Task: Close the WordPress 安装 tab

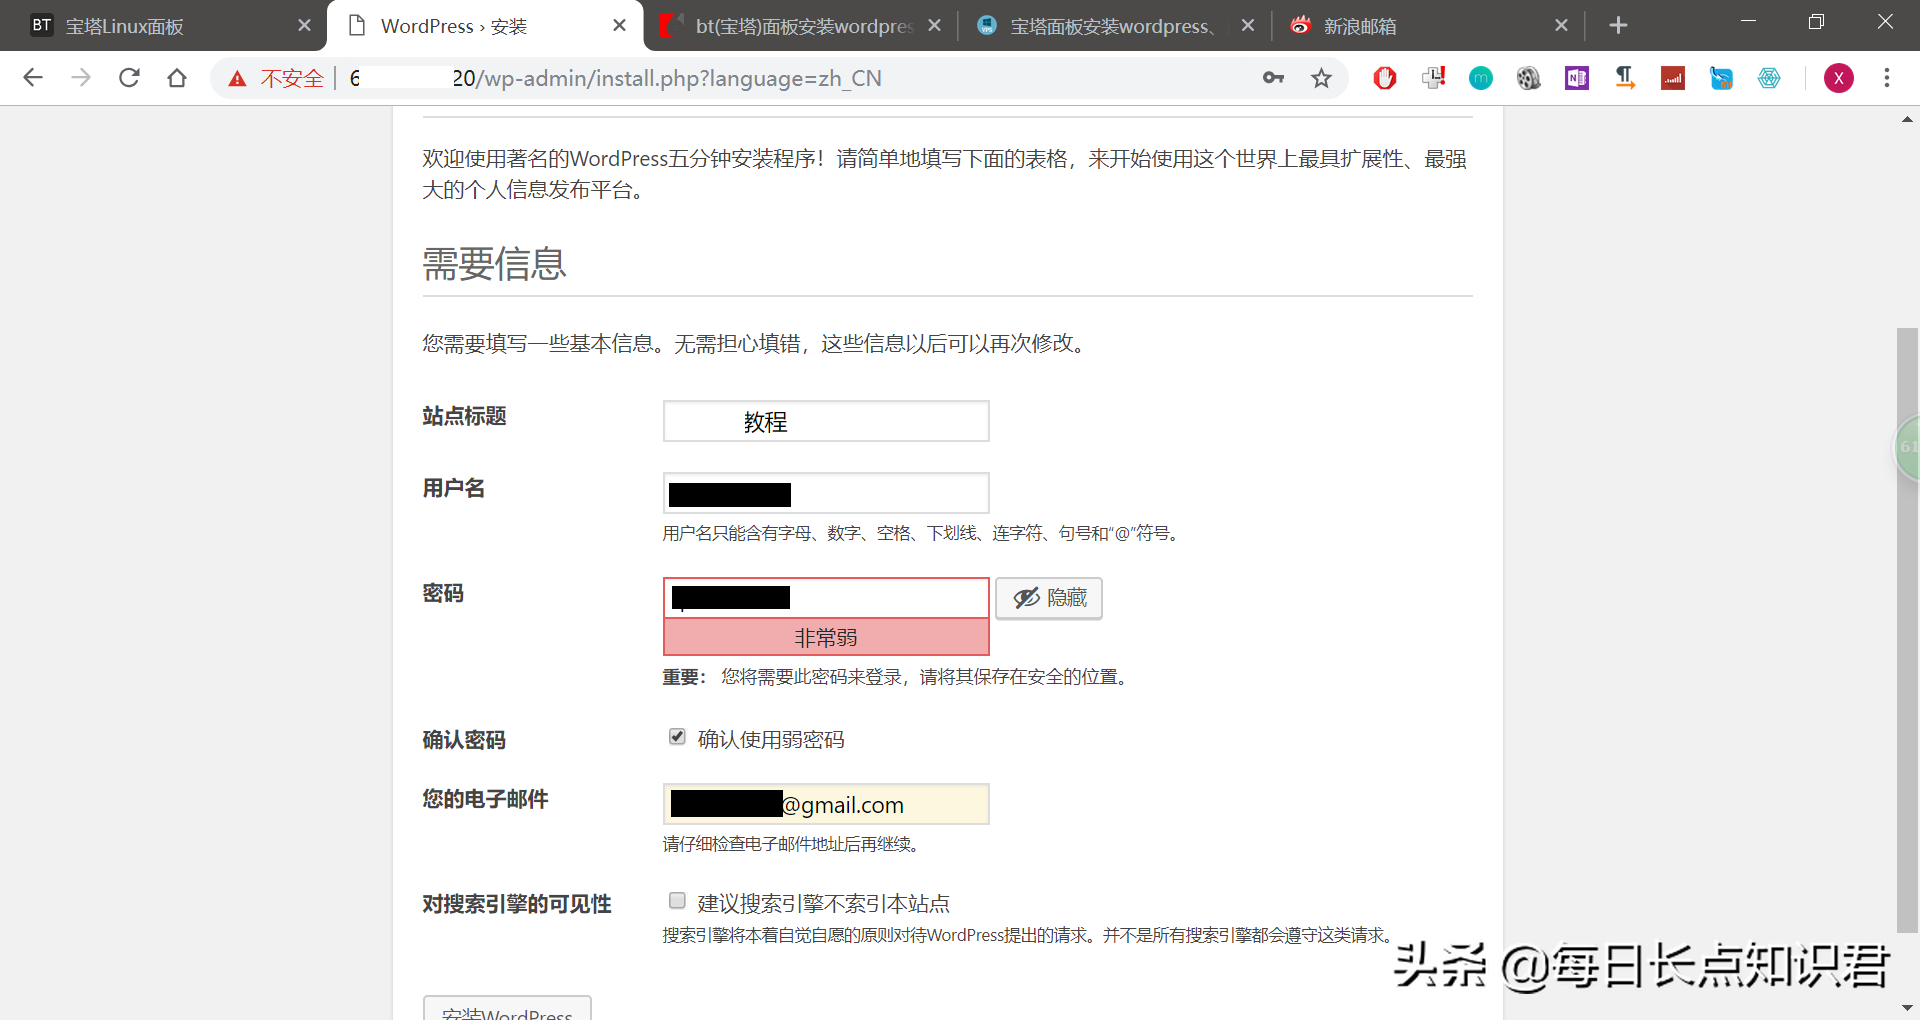Action: [x=620, y=25]
